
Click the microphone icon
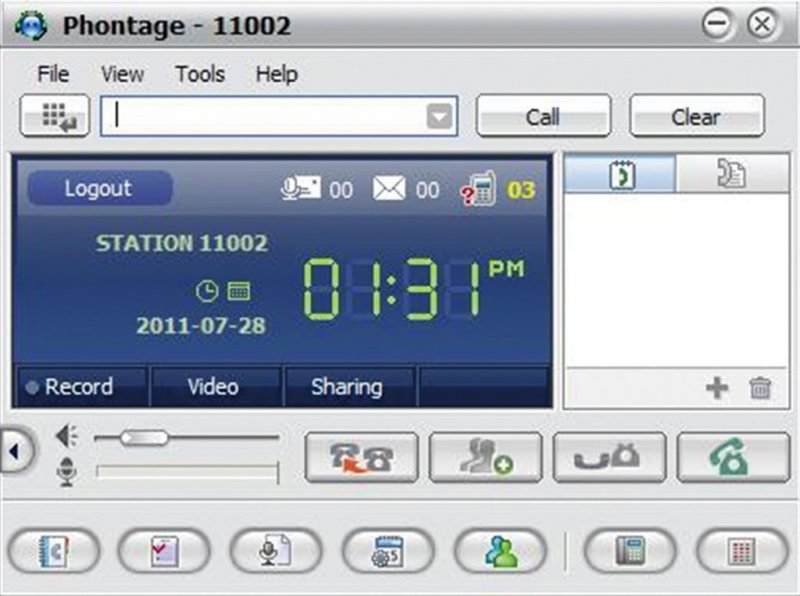coord(67,471)
